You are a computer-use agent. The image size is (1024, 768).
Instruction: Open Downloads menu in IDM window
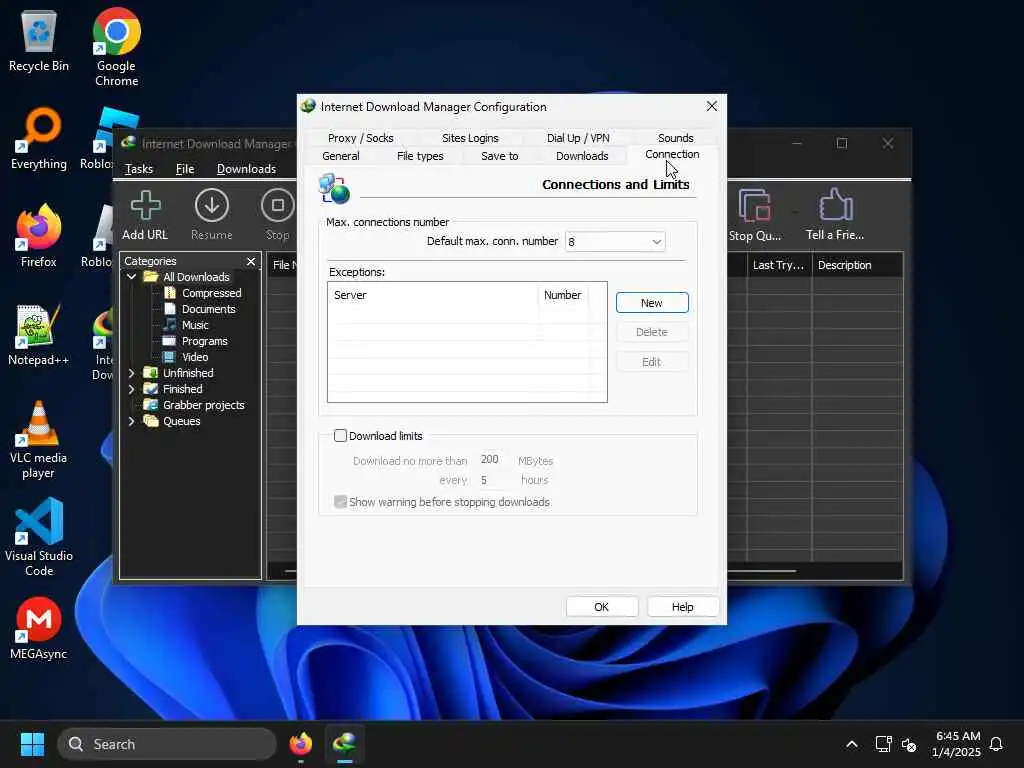pos(246,169)
